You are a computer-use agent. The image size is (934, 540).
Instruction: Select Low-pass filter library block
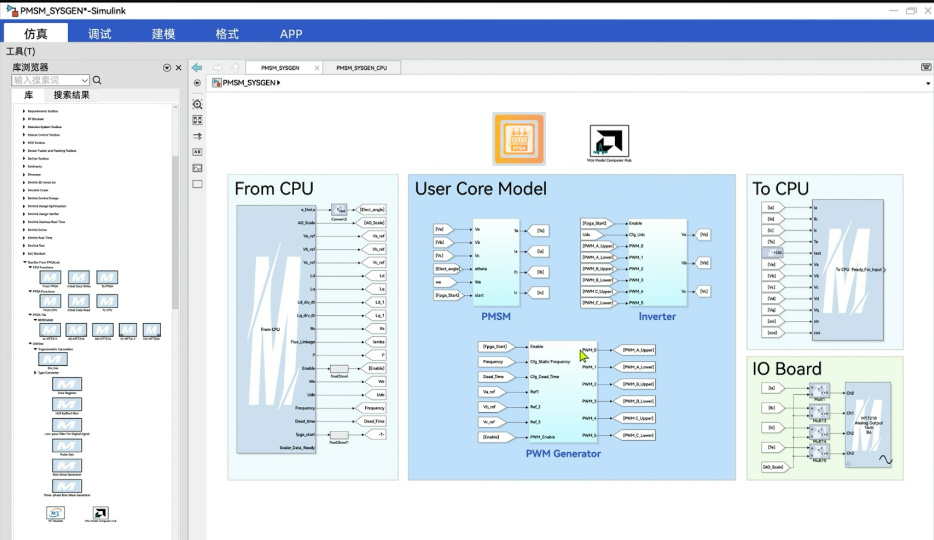point(67,425)
